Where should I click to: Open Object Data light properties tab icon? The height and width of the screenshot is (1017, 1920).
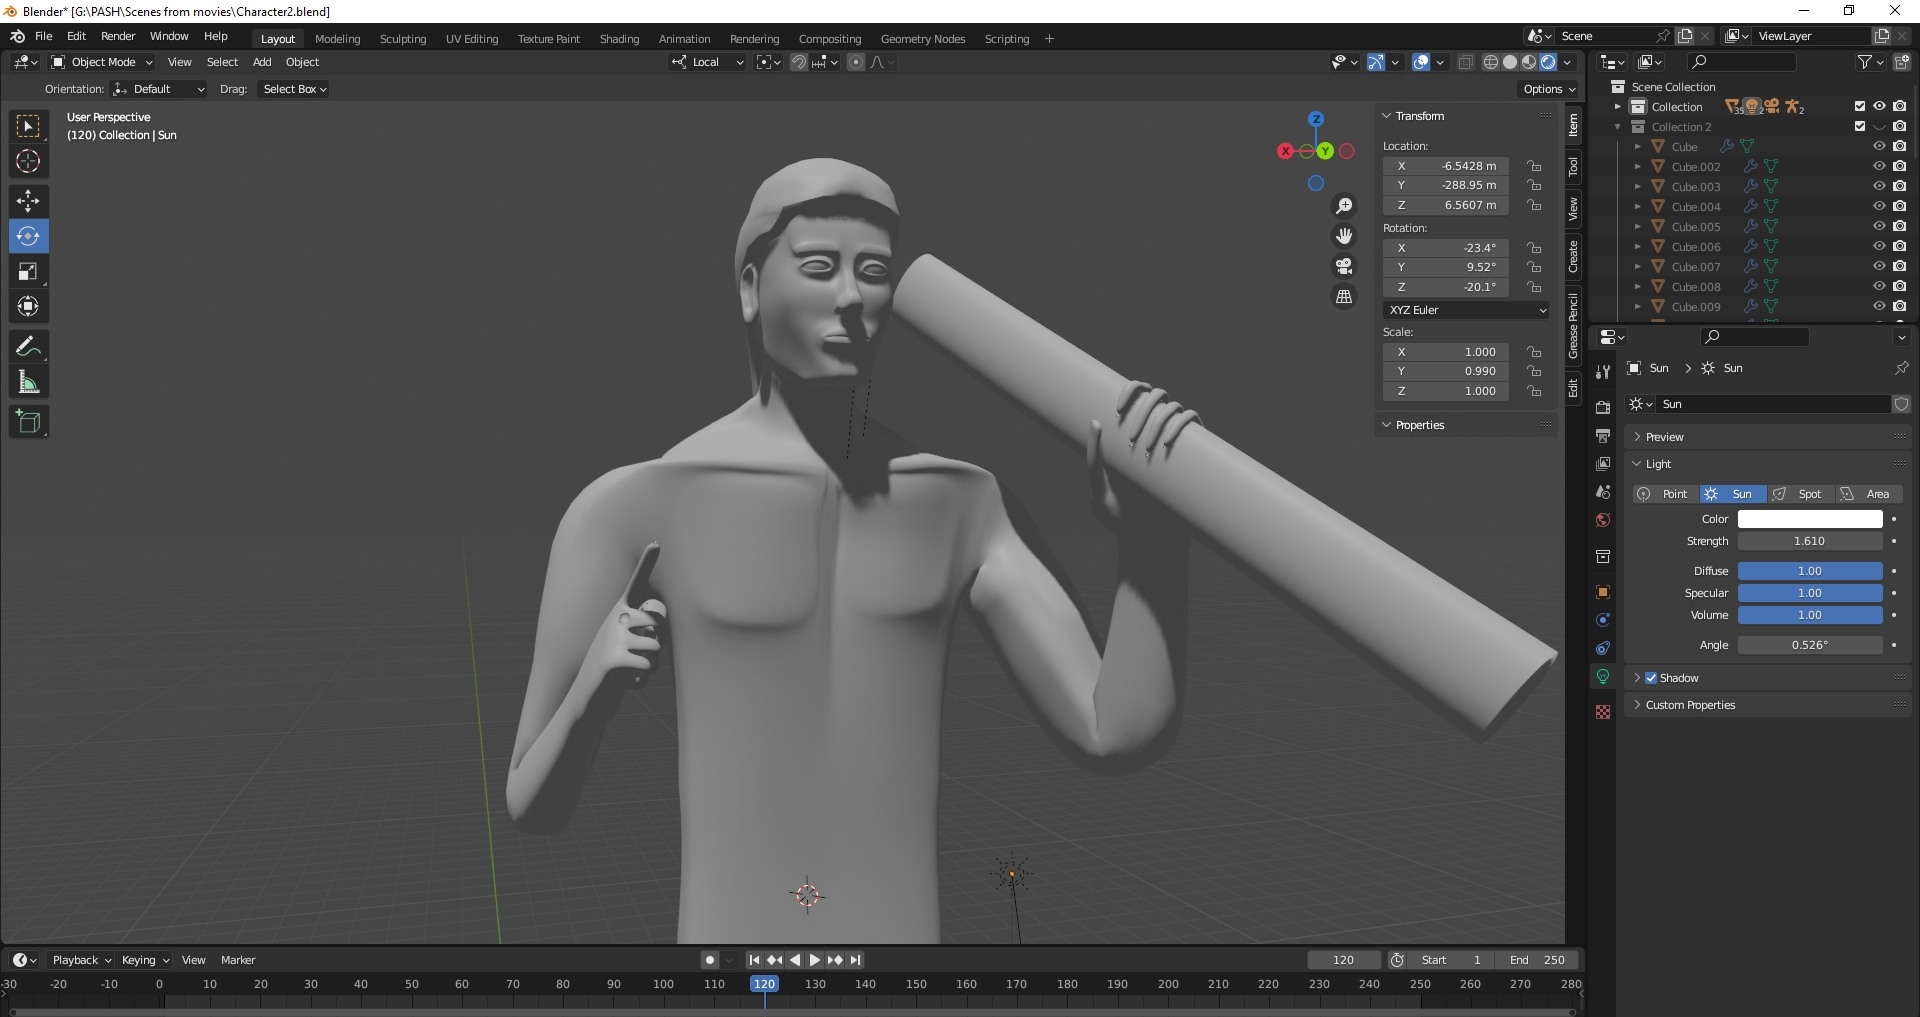tap(1603, 677)
